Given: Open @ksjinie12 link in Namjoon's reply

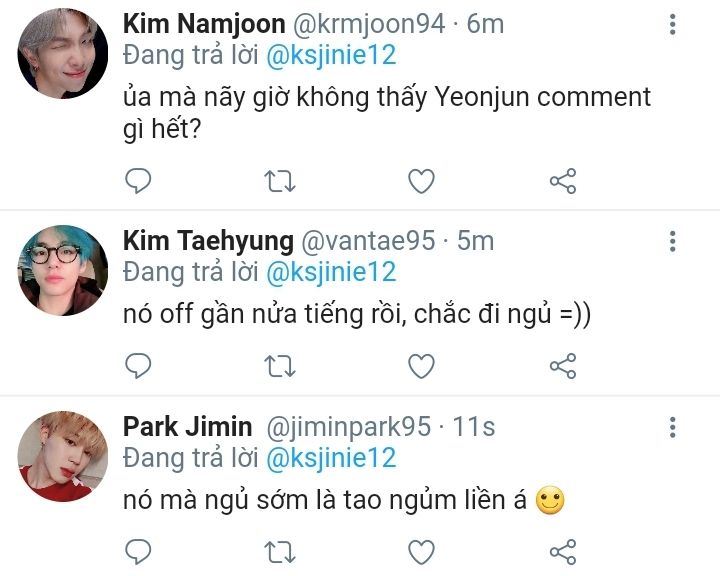Looking at the screenshot, I should click(330, 56).
